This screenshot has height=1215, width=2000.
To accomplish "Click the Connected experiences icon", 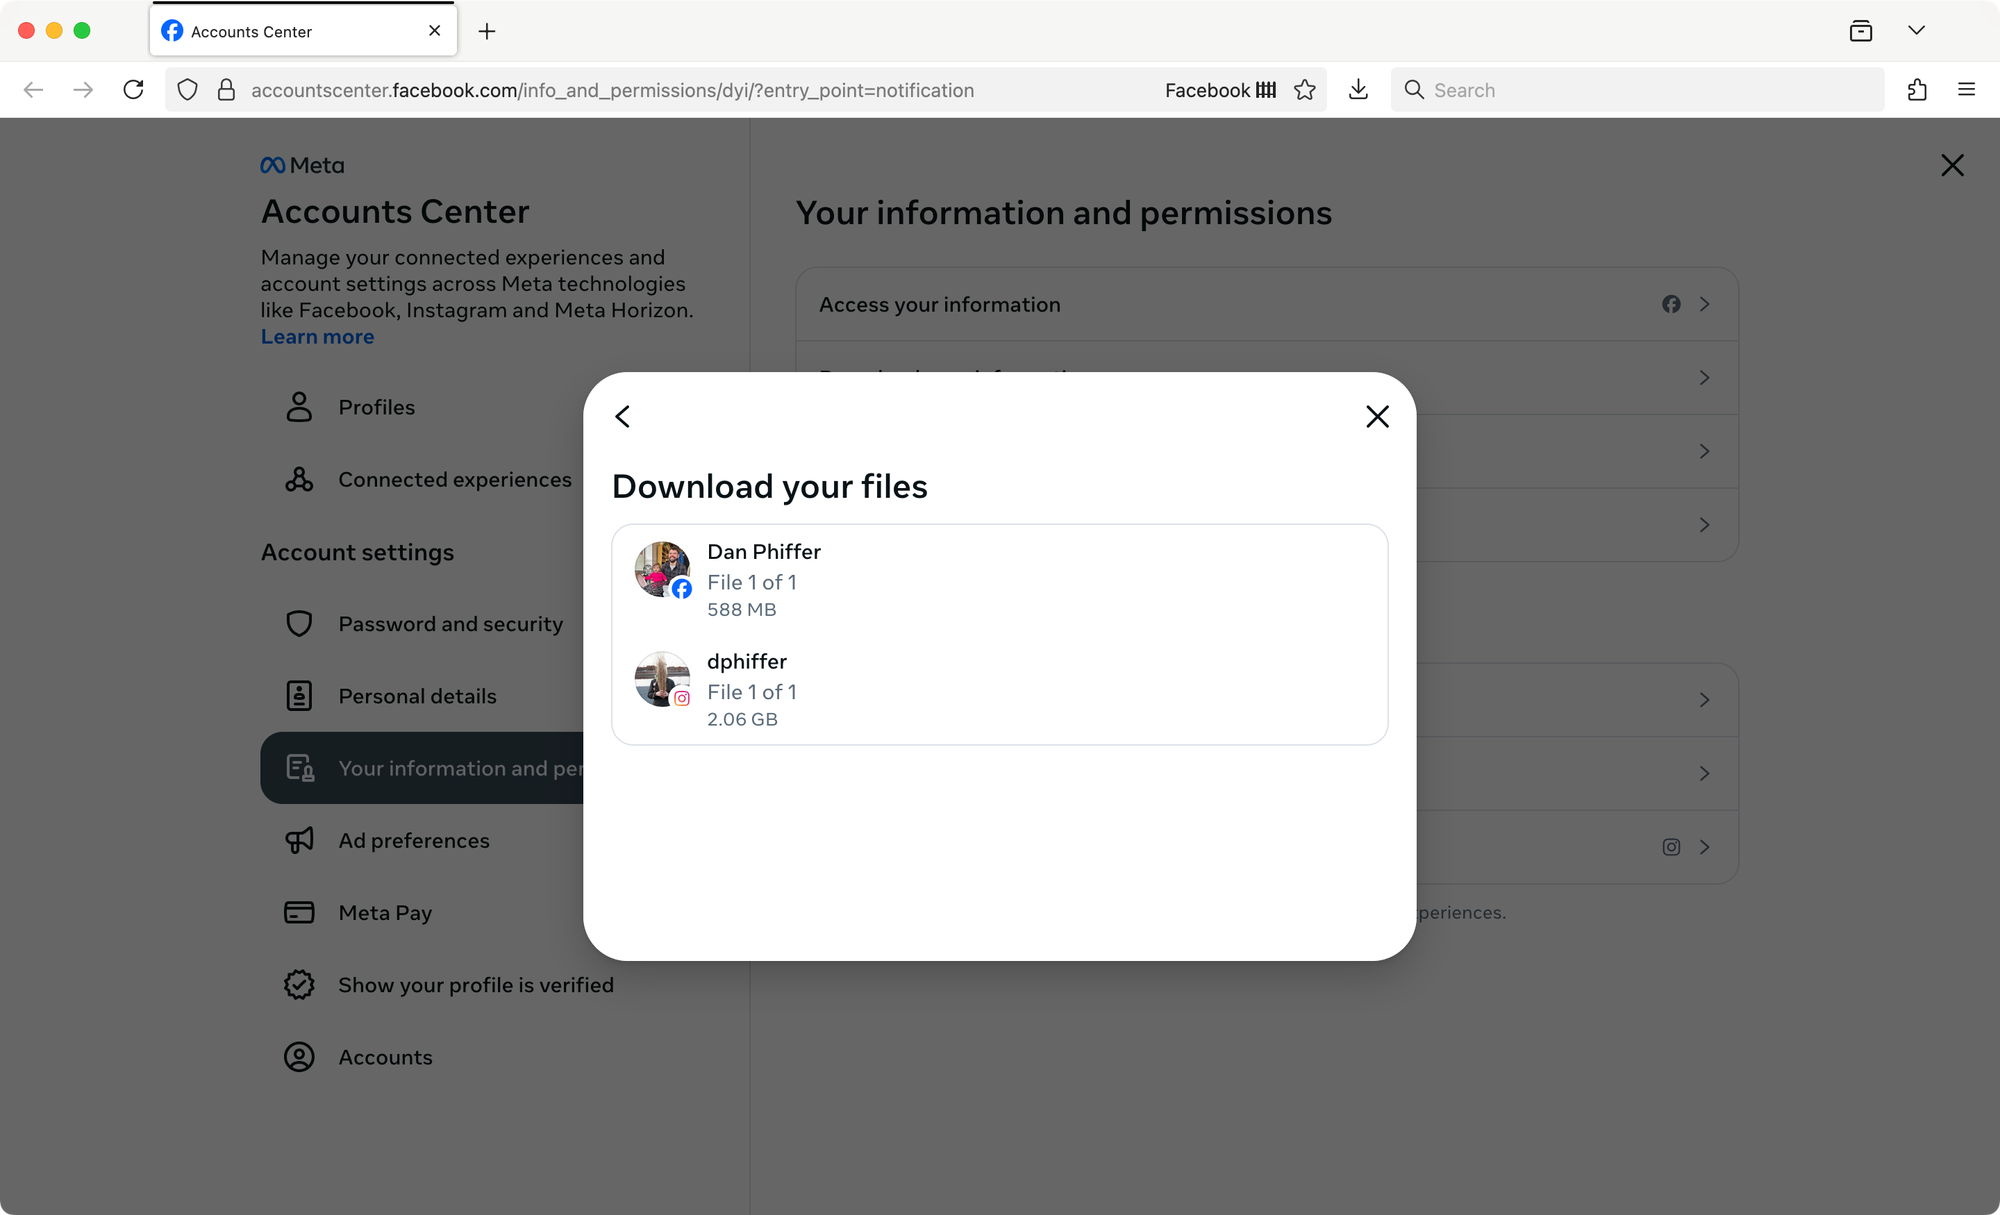I will [299, 477].
